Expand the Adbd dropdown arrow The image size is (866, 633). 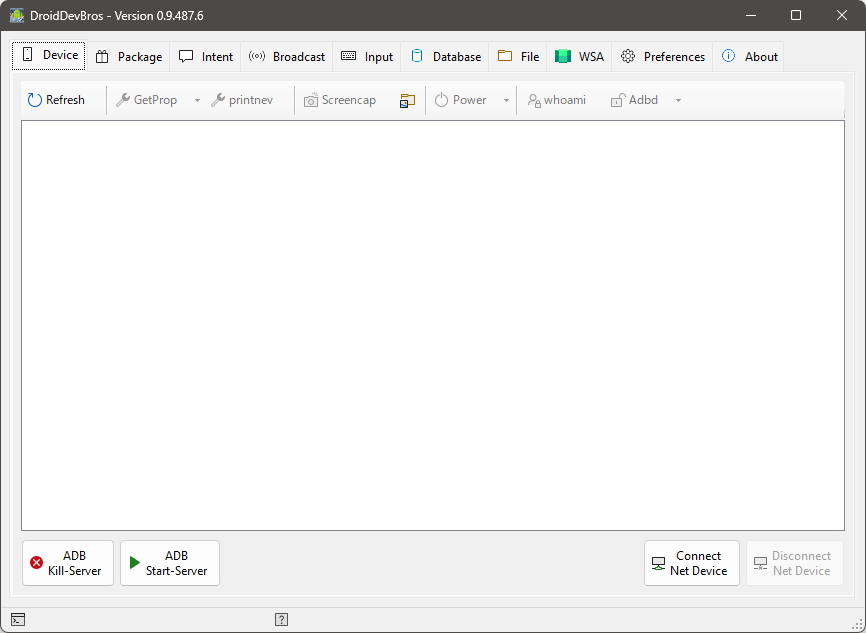678,101
